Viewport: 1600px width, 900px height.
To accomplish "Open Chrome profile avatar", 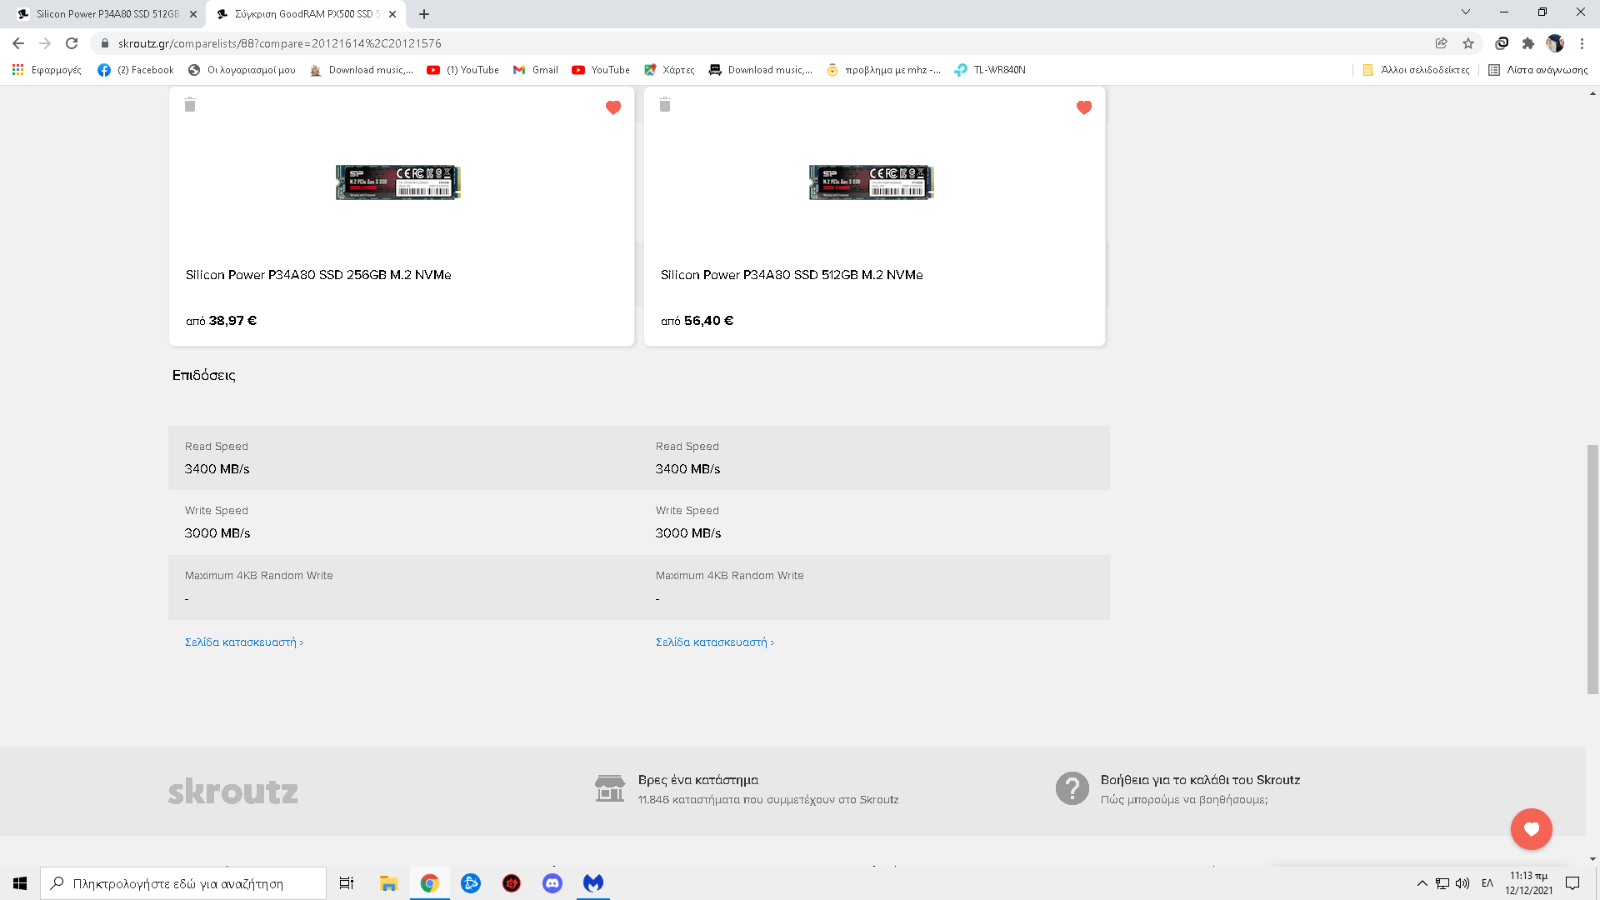I will (1555, 43).
